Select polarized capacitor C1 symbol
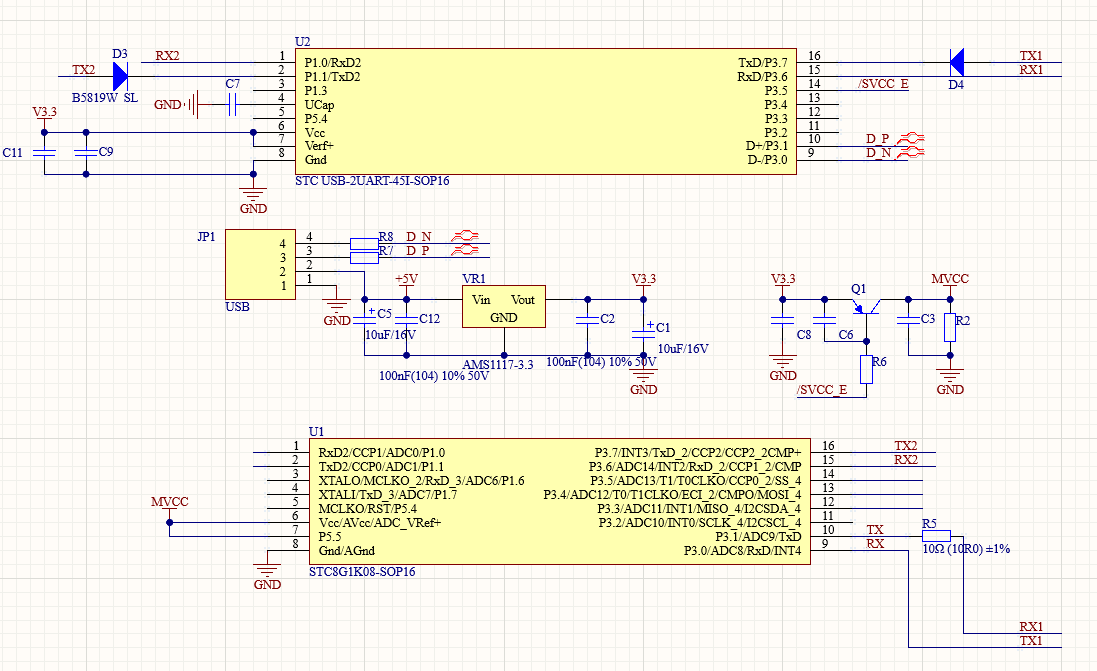Image resolution: width=1097 pixels, height=671 pixels. pyautogui.click(x=644, y=332)
